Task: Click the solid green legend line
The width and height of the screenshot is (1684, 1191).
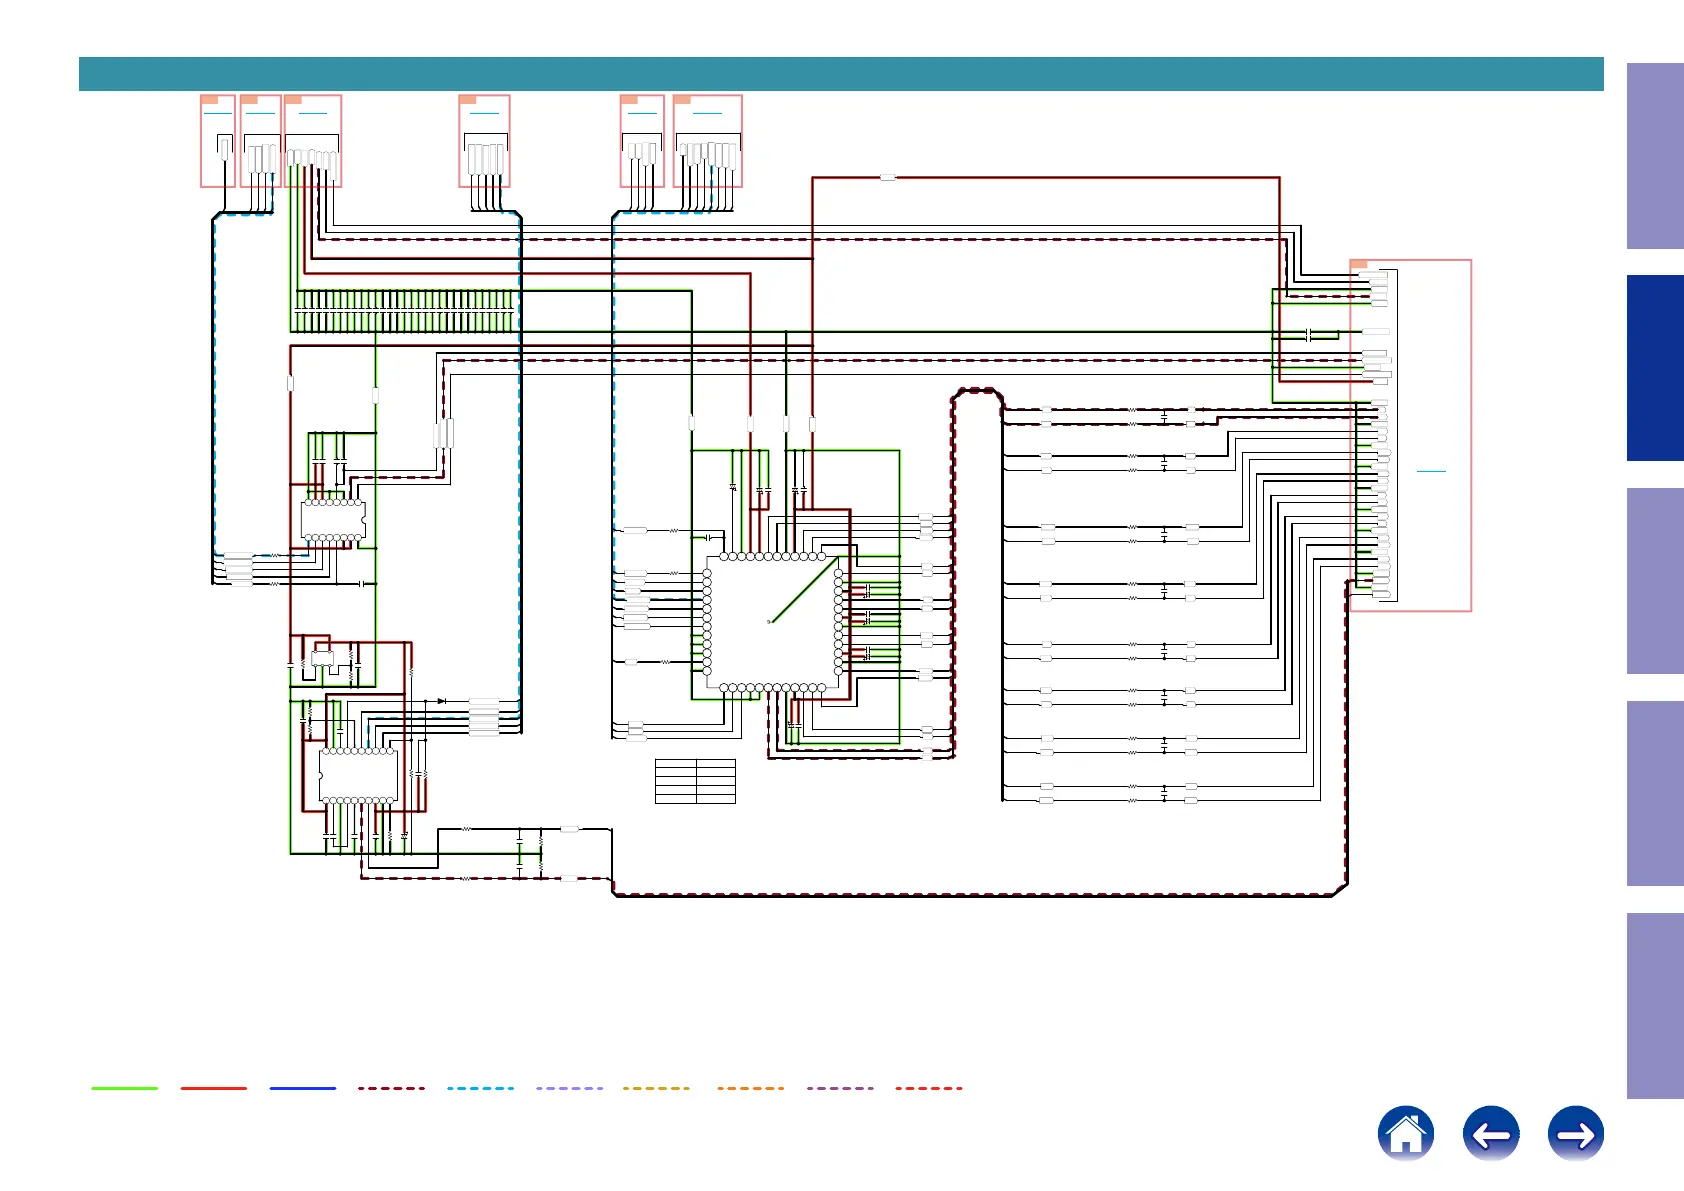Action: coord(125,1088)
